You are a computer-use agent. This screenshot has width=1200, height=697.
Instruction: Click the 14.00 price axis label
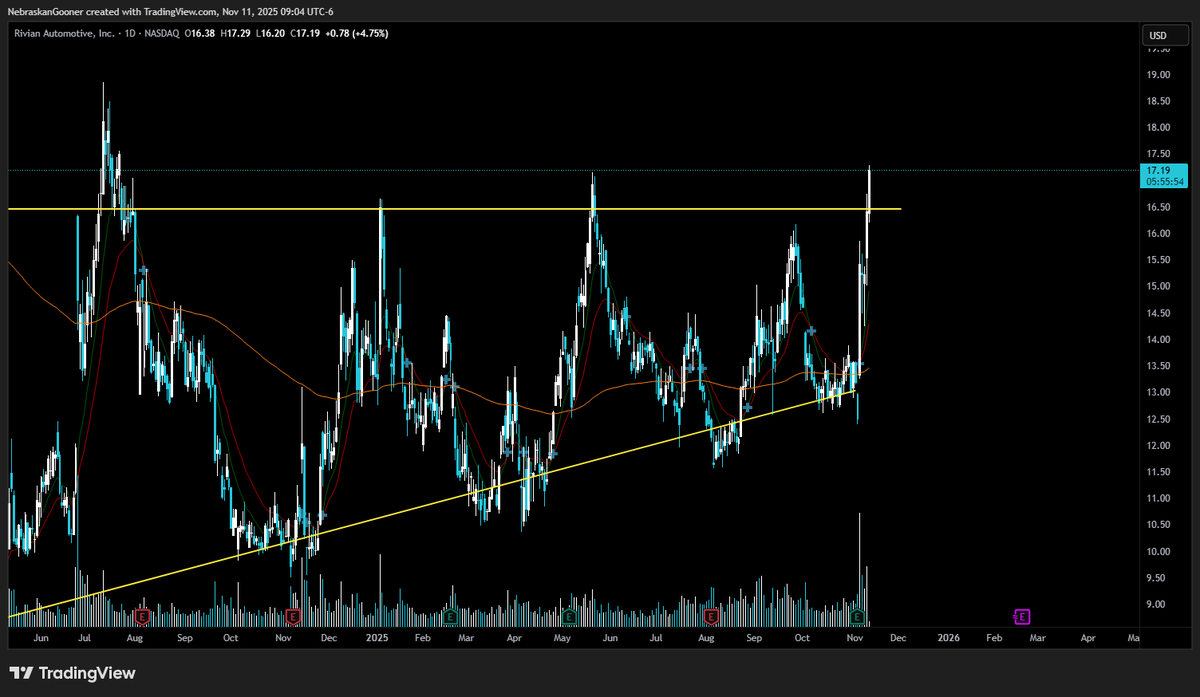(x=1159, y=340)
